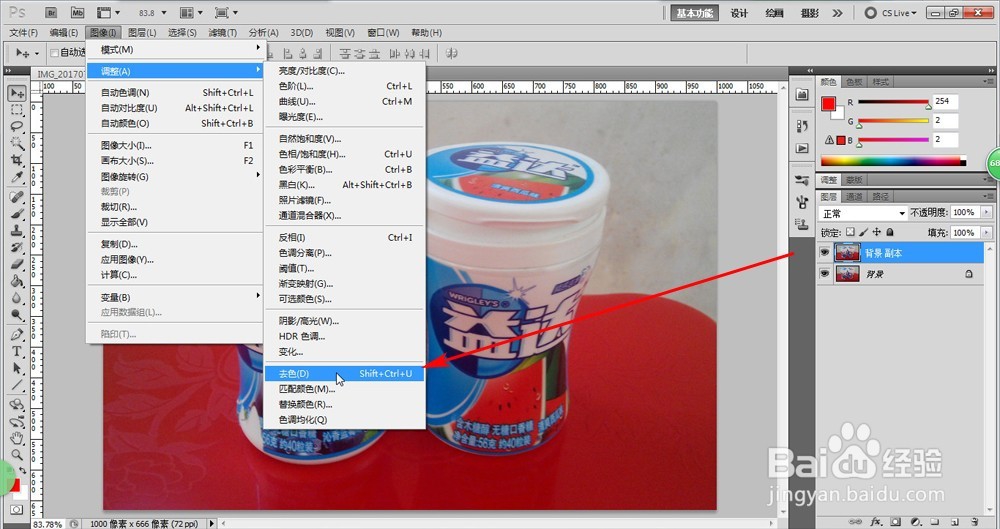Select the Paint Bucket tool
The image size is (1000, 529).
click(17, 281)
